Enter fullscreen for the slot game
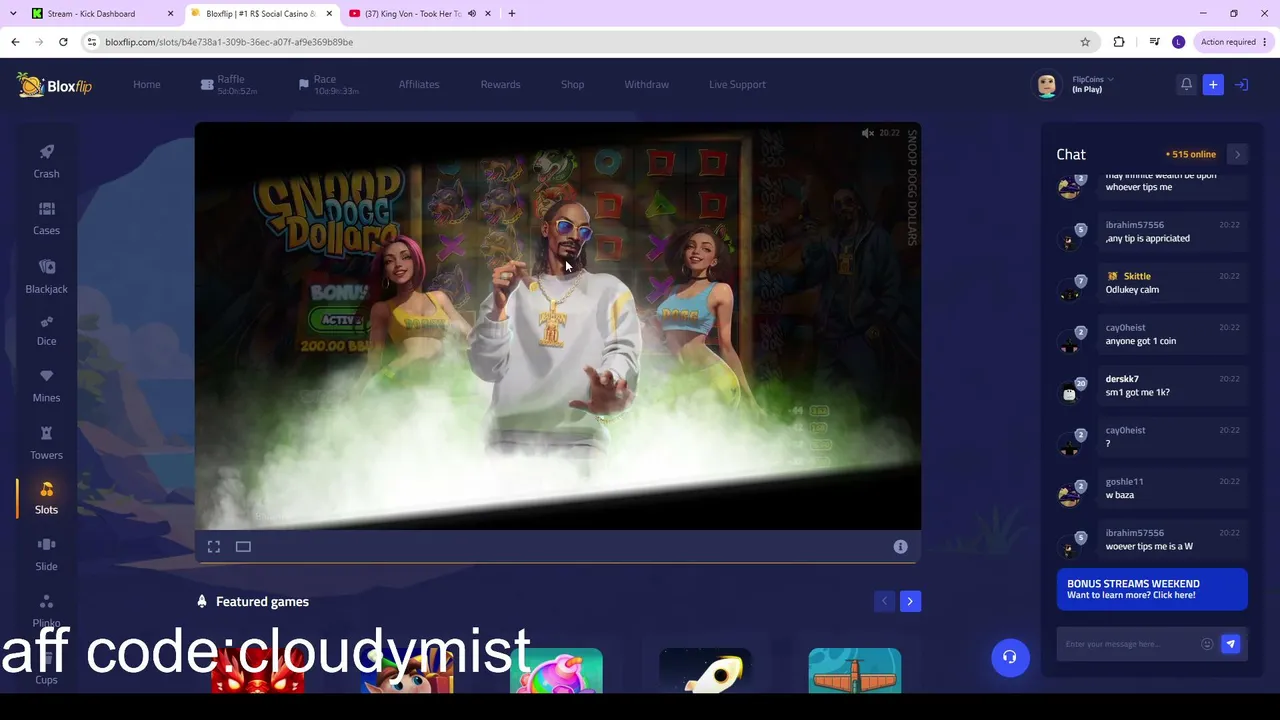Image resolution: width=1280 pixels, height=720 pixels. click(x=214, y=547)
